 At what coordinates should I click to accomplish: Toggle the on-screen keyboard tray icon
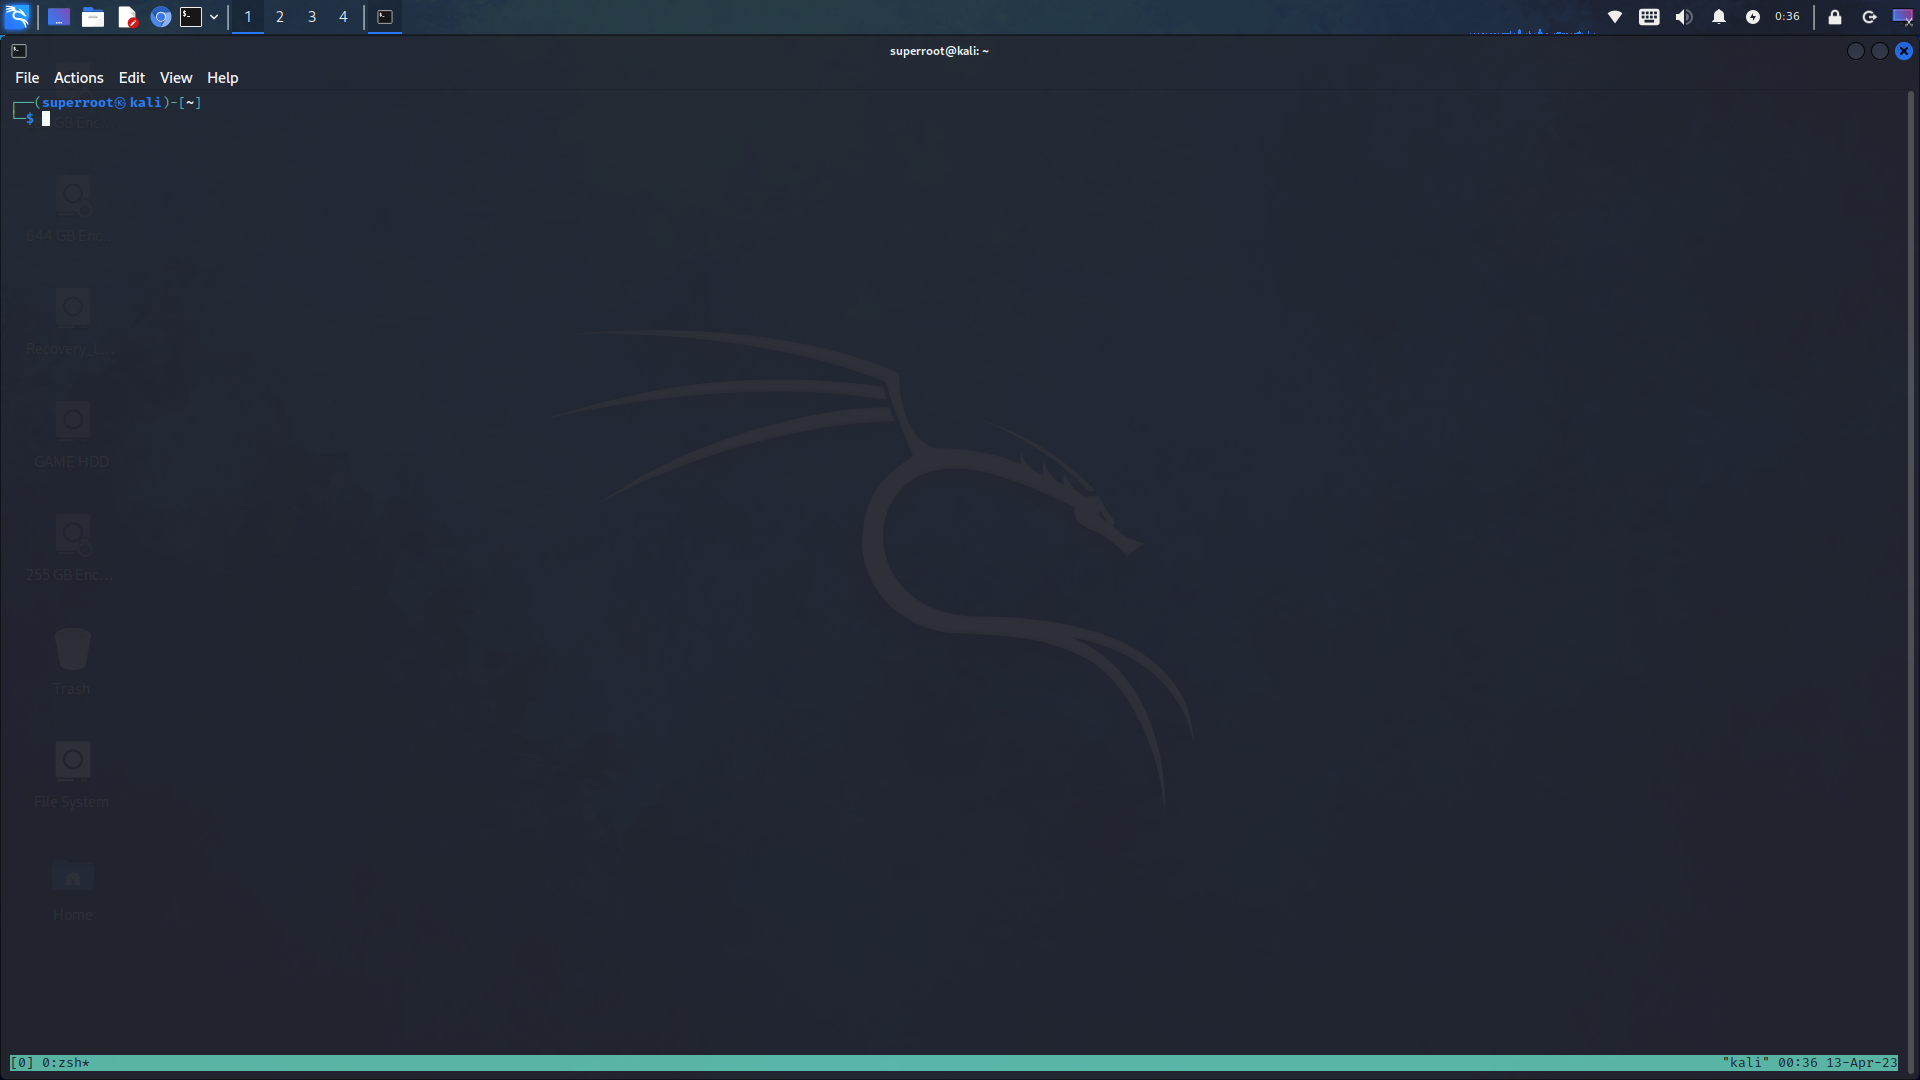(1649, 17)
